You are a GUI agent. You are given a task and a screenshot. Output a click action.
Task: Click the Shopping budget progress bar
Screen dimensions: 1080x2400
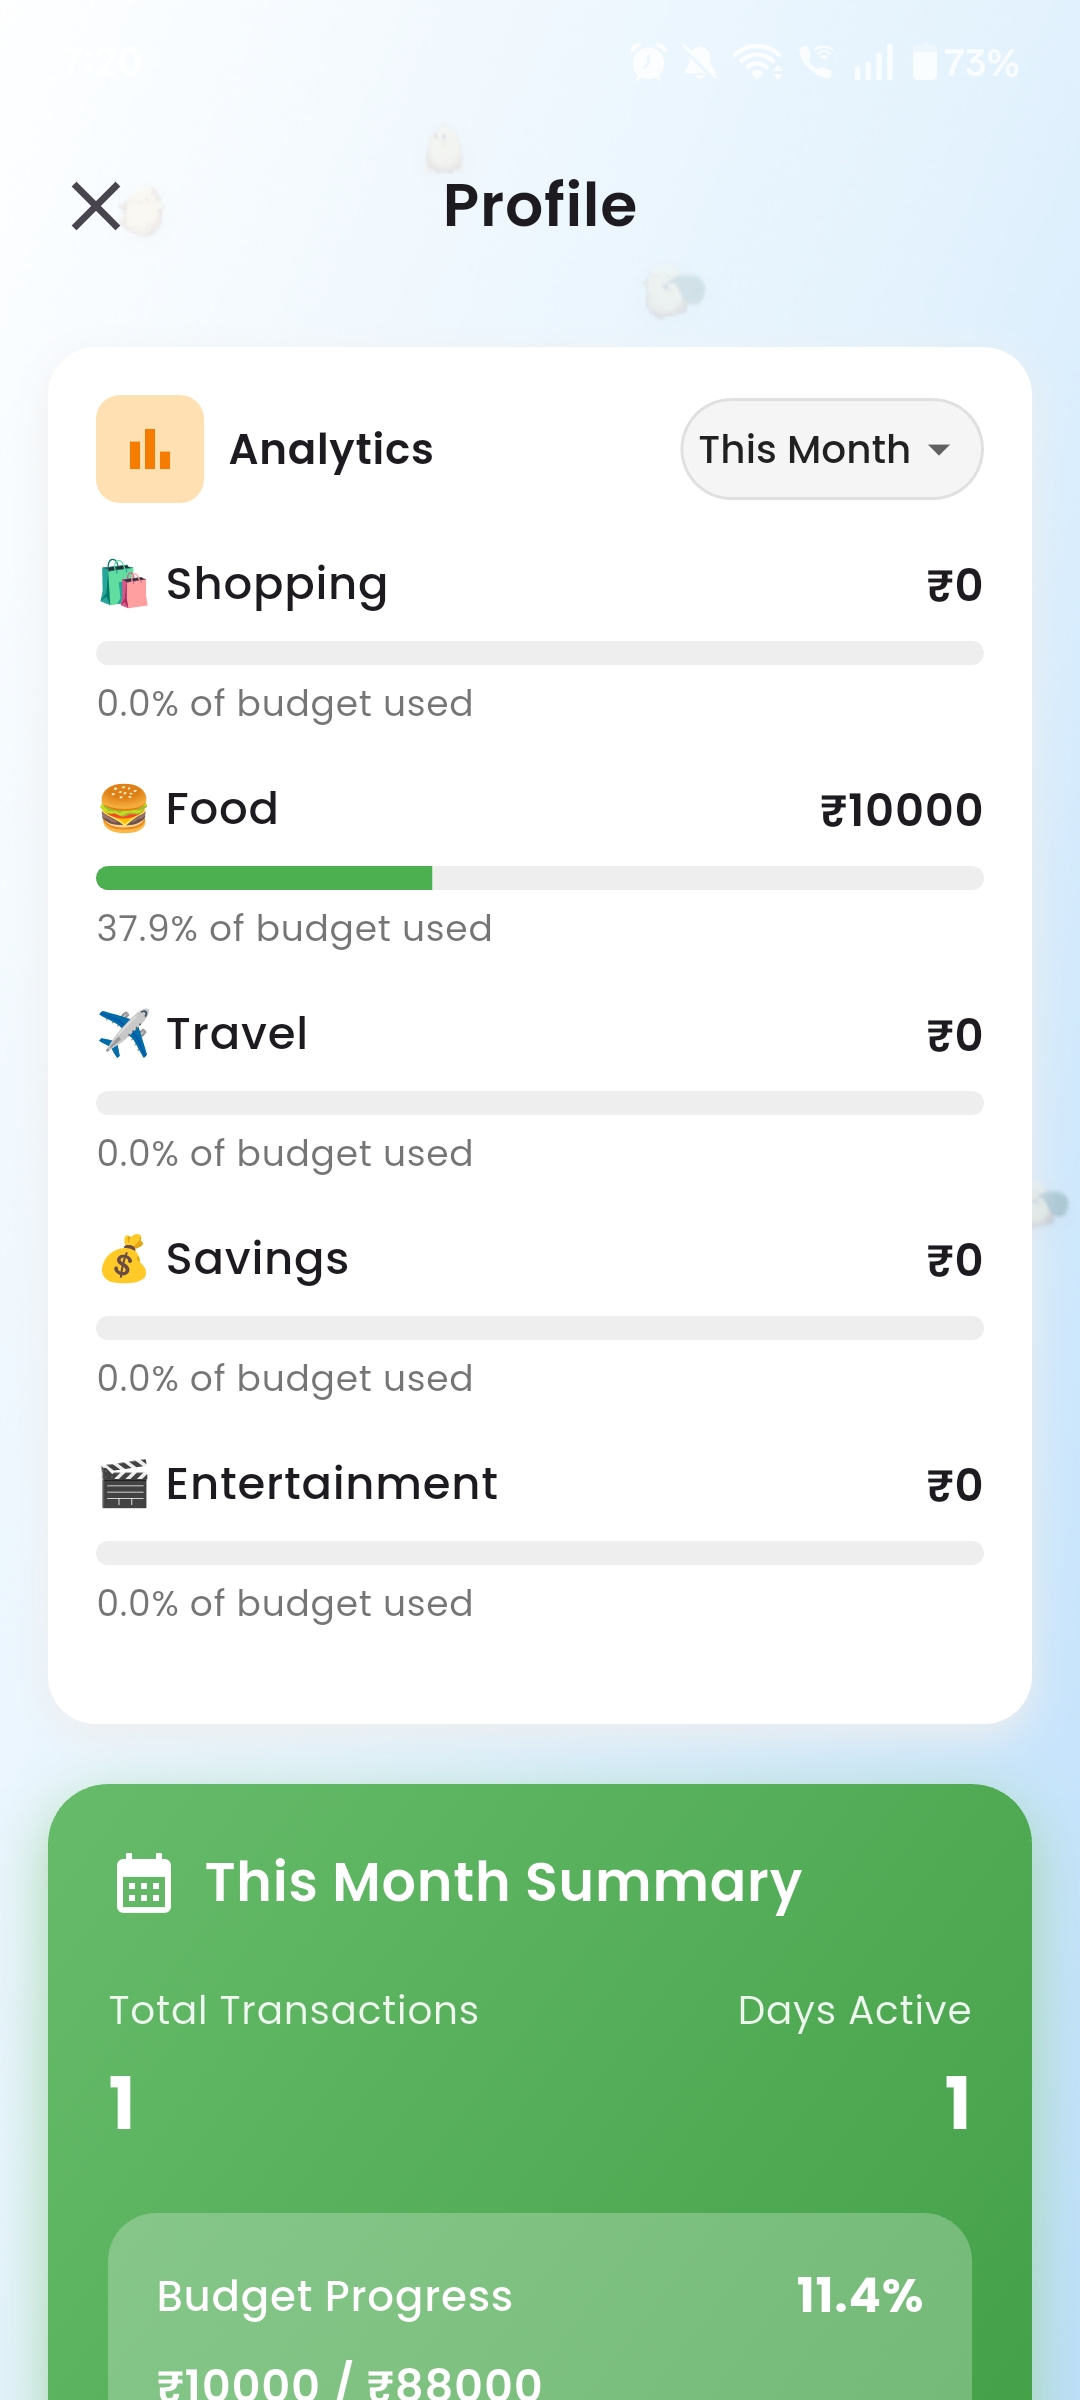click(x=540, y=653)
